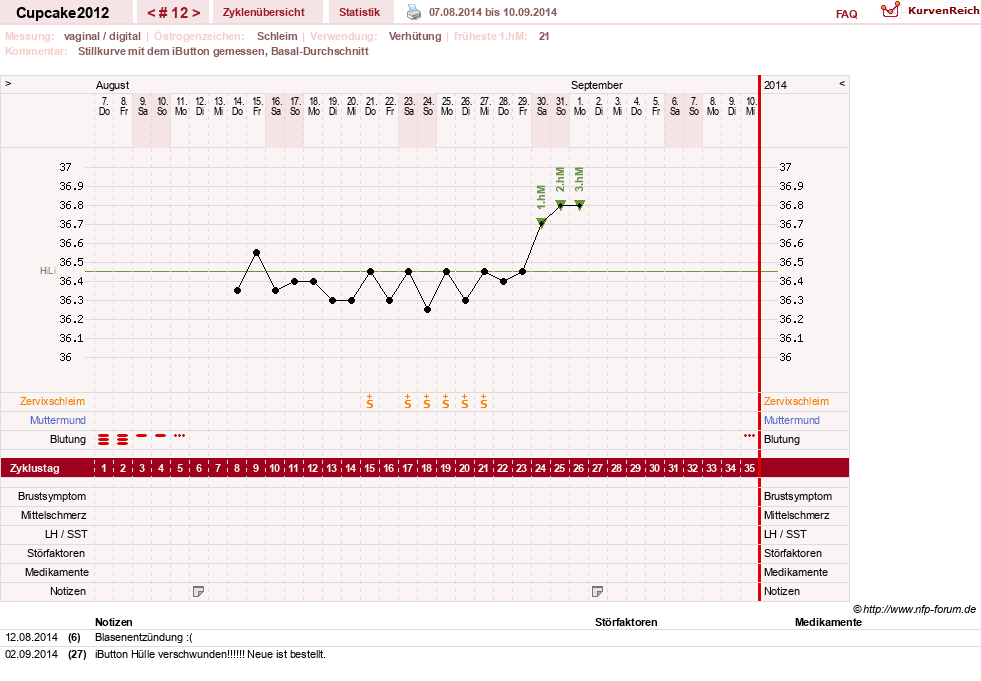Click the note iButton Hülle verschwunden
Viewport: 981px width, 681px height.
pos(210,654)
